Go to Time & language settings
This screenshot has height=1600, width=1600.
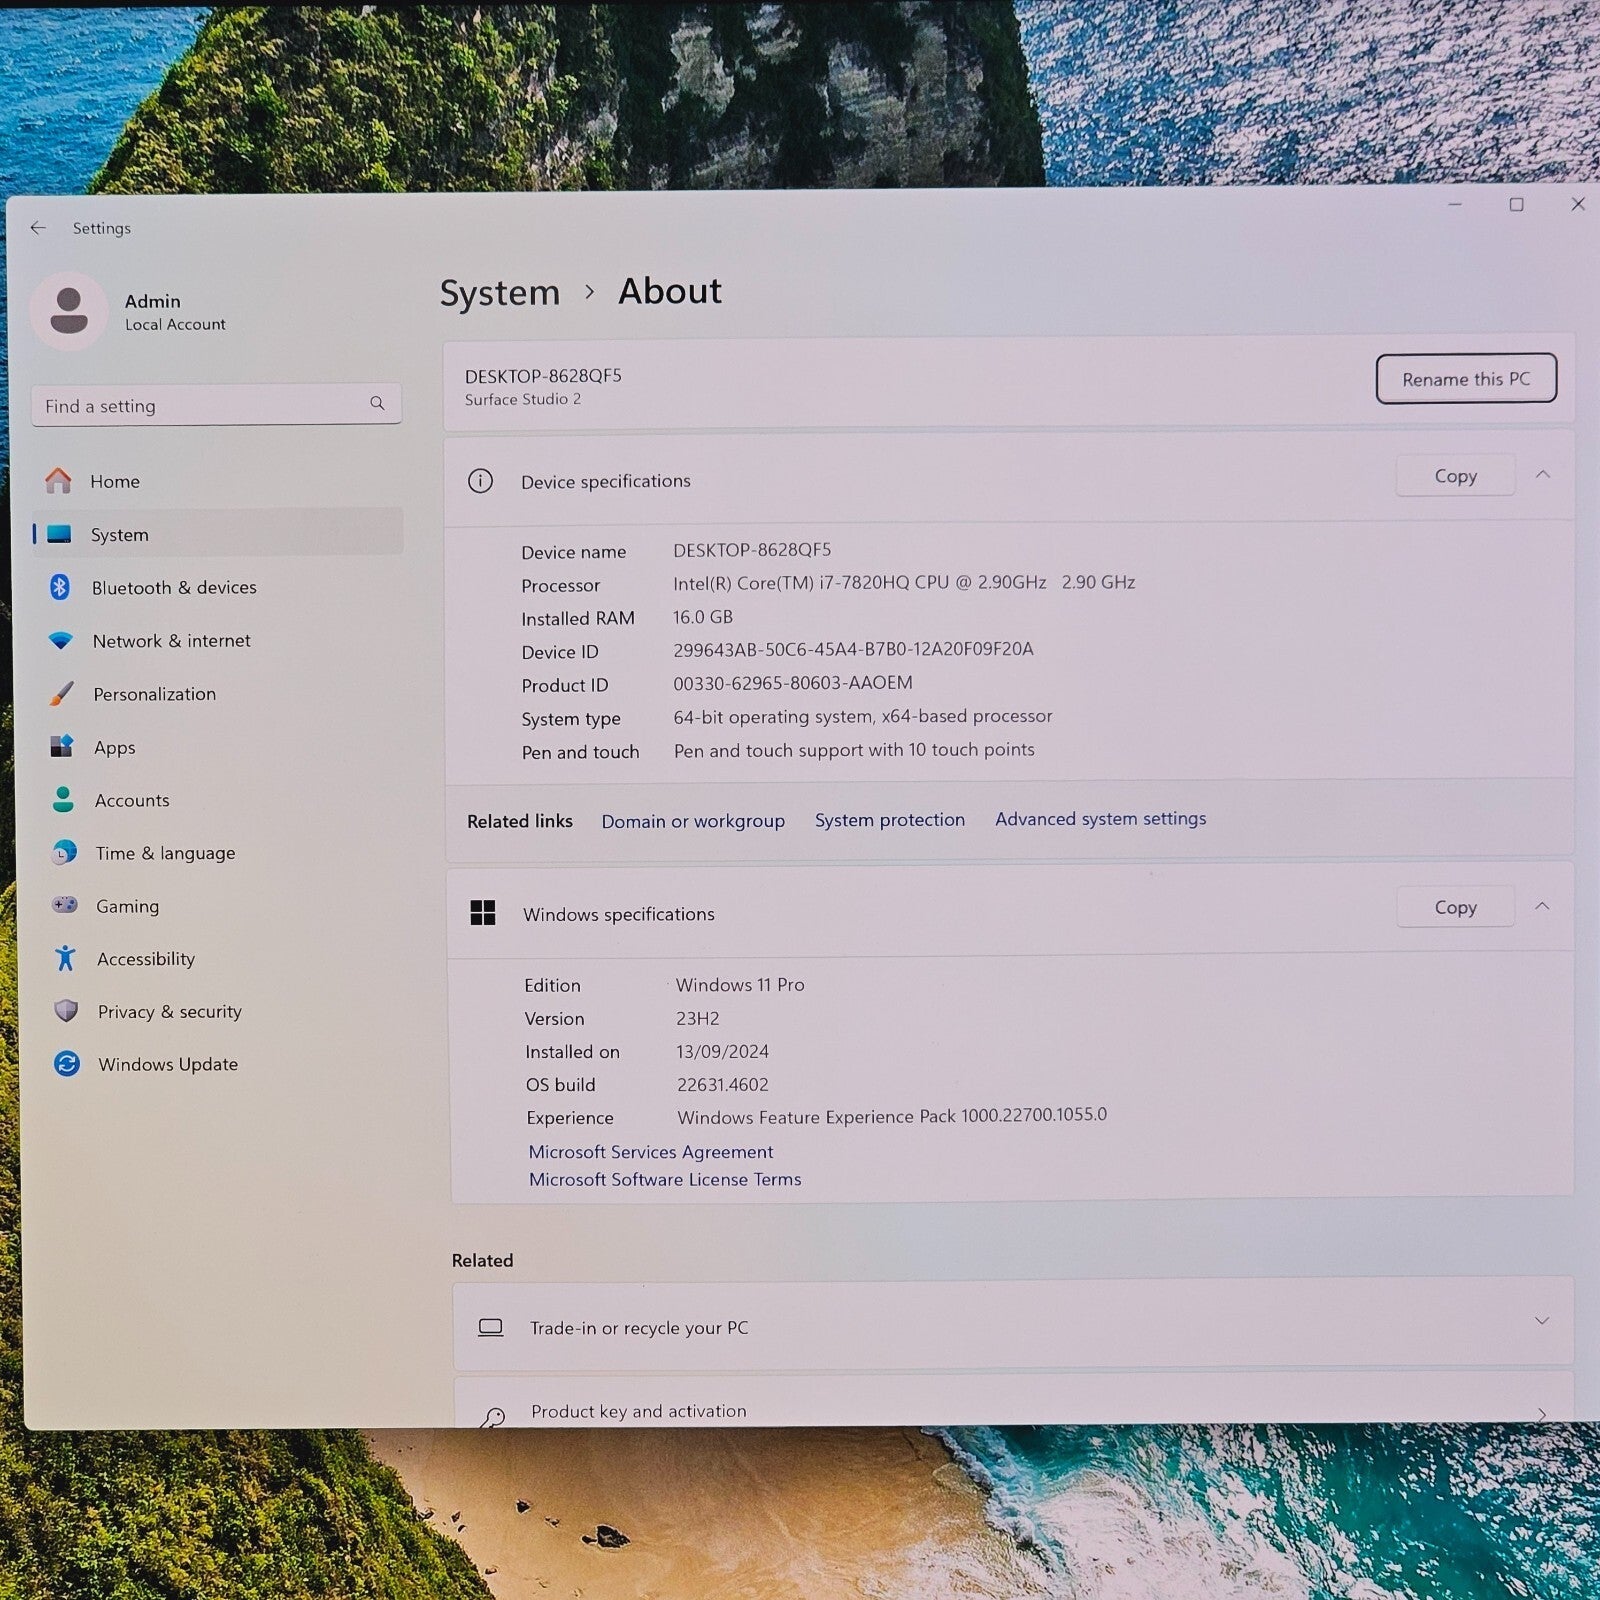165,853
